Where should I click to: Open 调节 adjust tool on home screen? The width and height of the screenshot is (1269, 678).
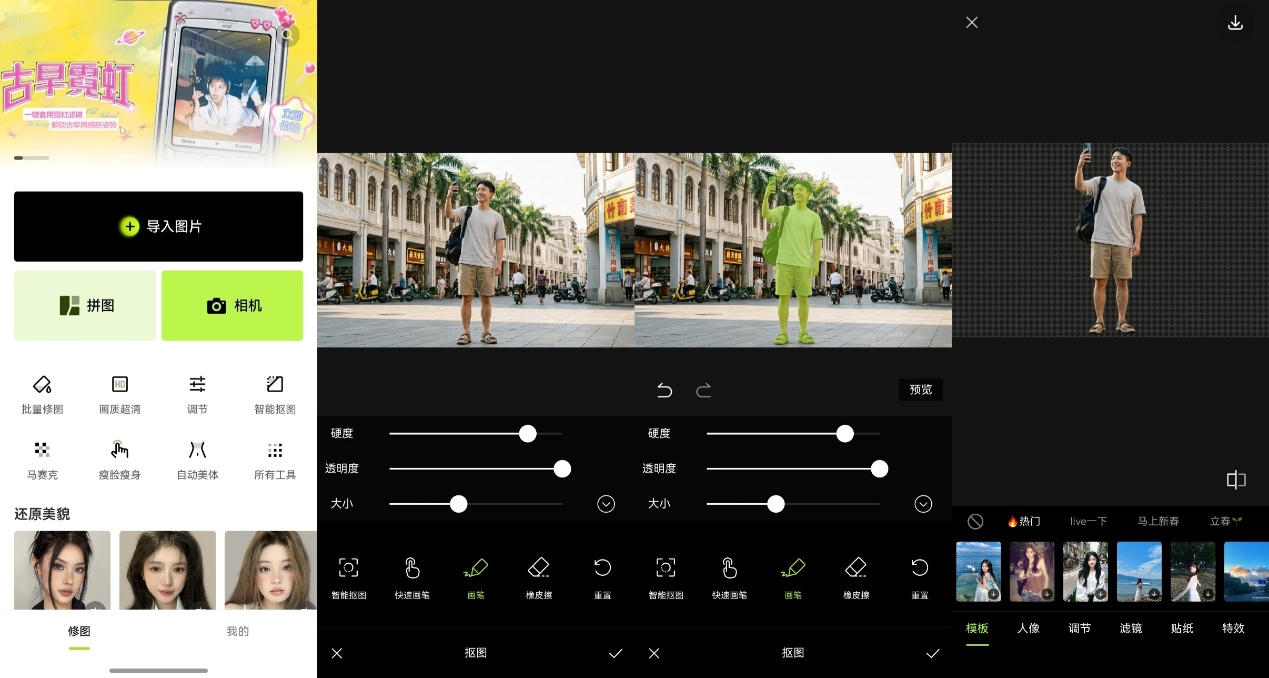[198, 395]
